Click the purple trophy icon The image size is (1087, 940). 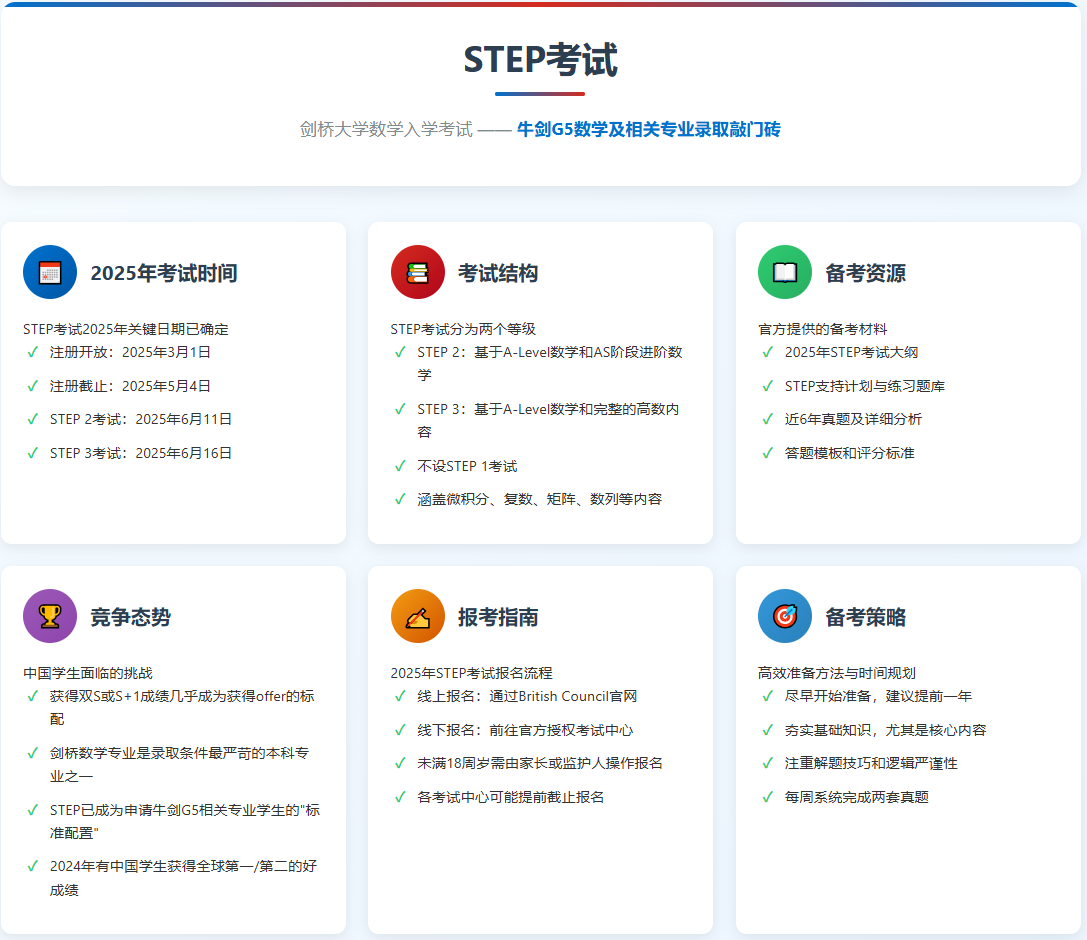click(x=50, y=616)
